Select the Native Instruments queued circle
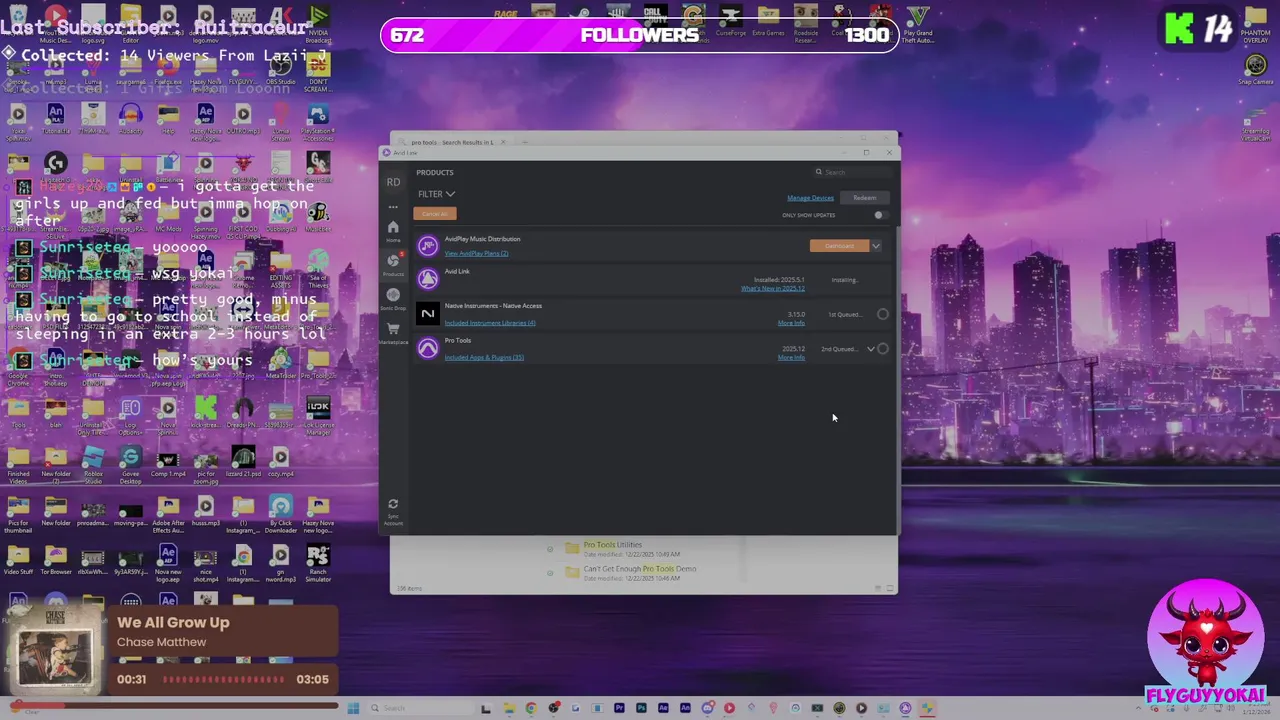The width and height of the screenshot is (1280, 720). [x=883, y=314]
